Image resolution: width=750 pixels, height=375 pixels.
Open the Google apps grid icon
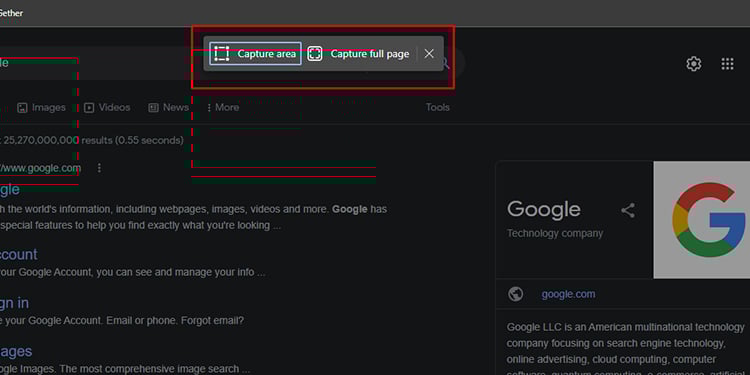tap(728, 64)
